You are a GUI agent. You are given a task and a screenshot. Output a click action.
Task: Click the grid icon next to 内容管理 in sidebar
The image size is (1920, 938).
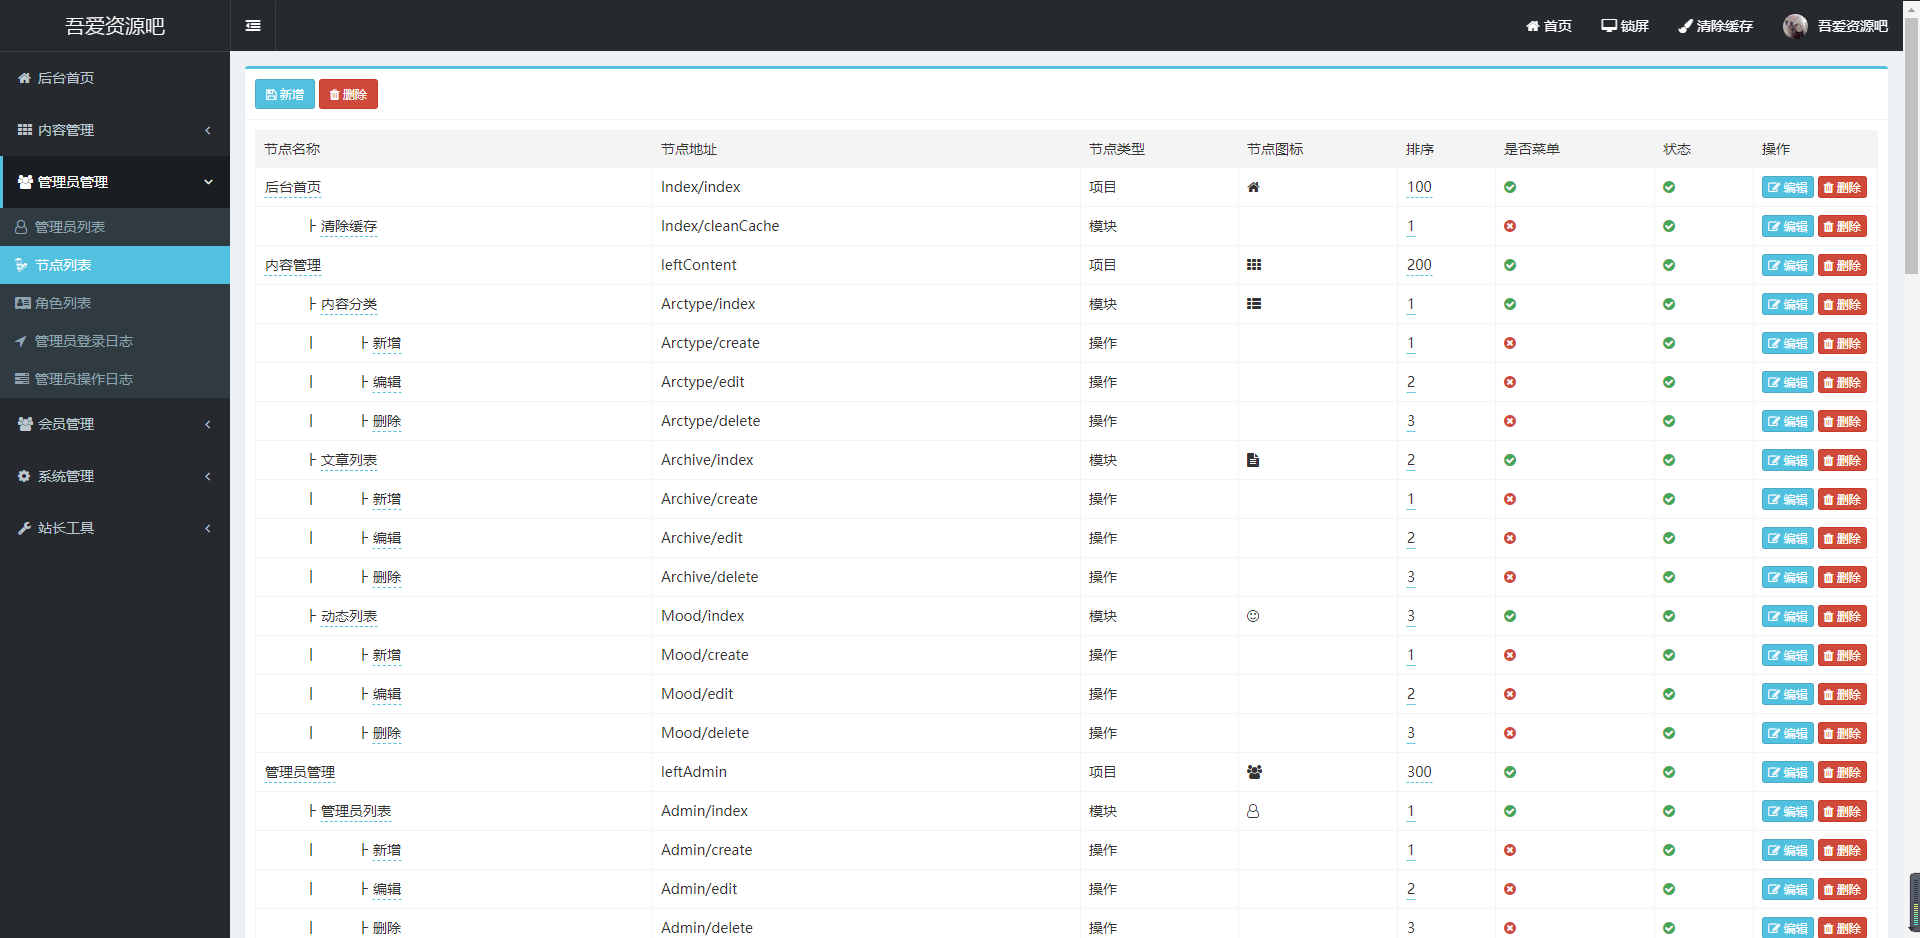point(25,130)
